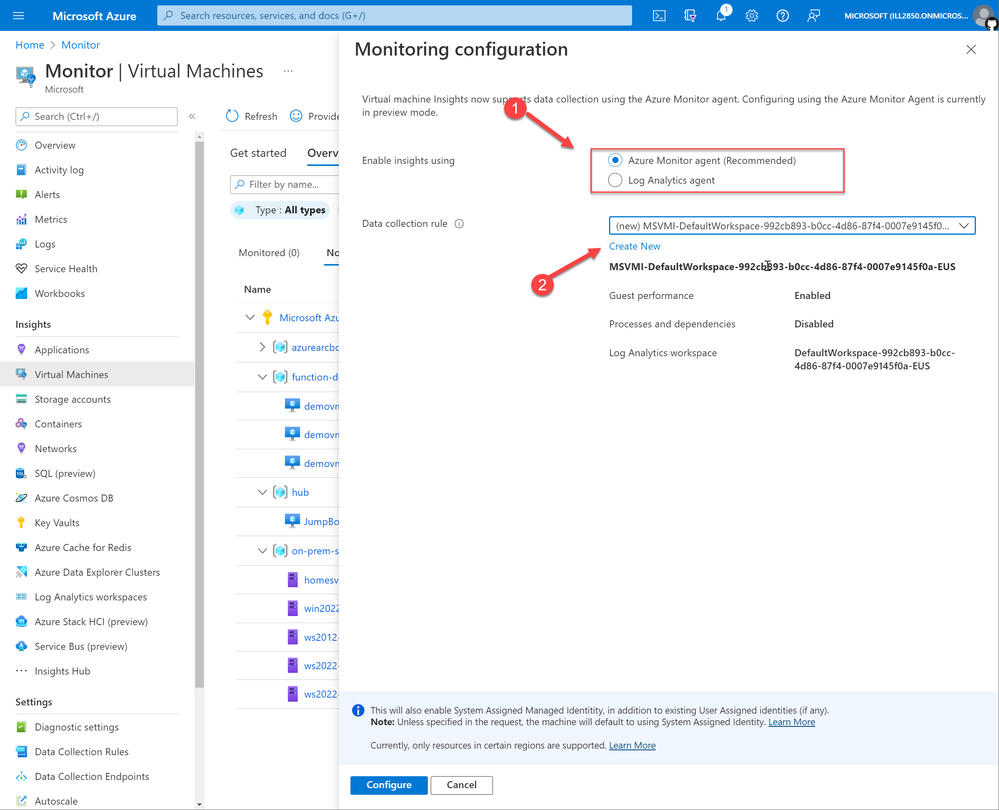Open the Help question mark icon
This screenshot has width=999, height=810.
pyautogui.click(x=782, y=16)
